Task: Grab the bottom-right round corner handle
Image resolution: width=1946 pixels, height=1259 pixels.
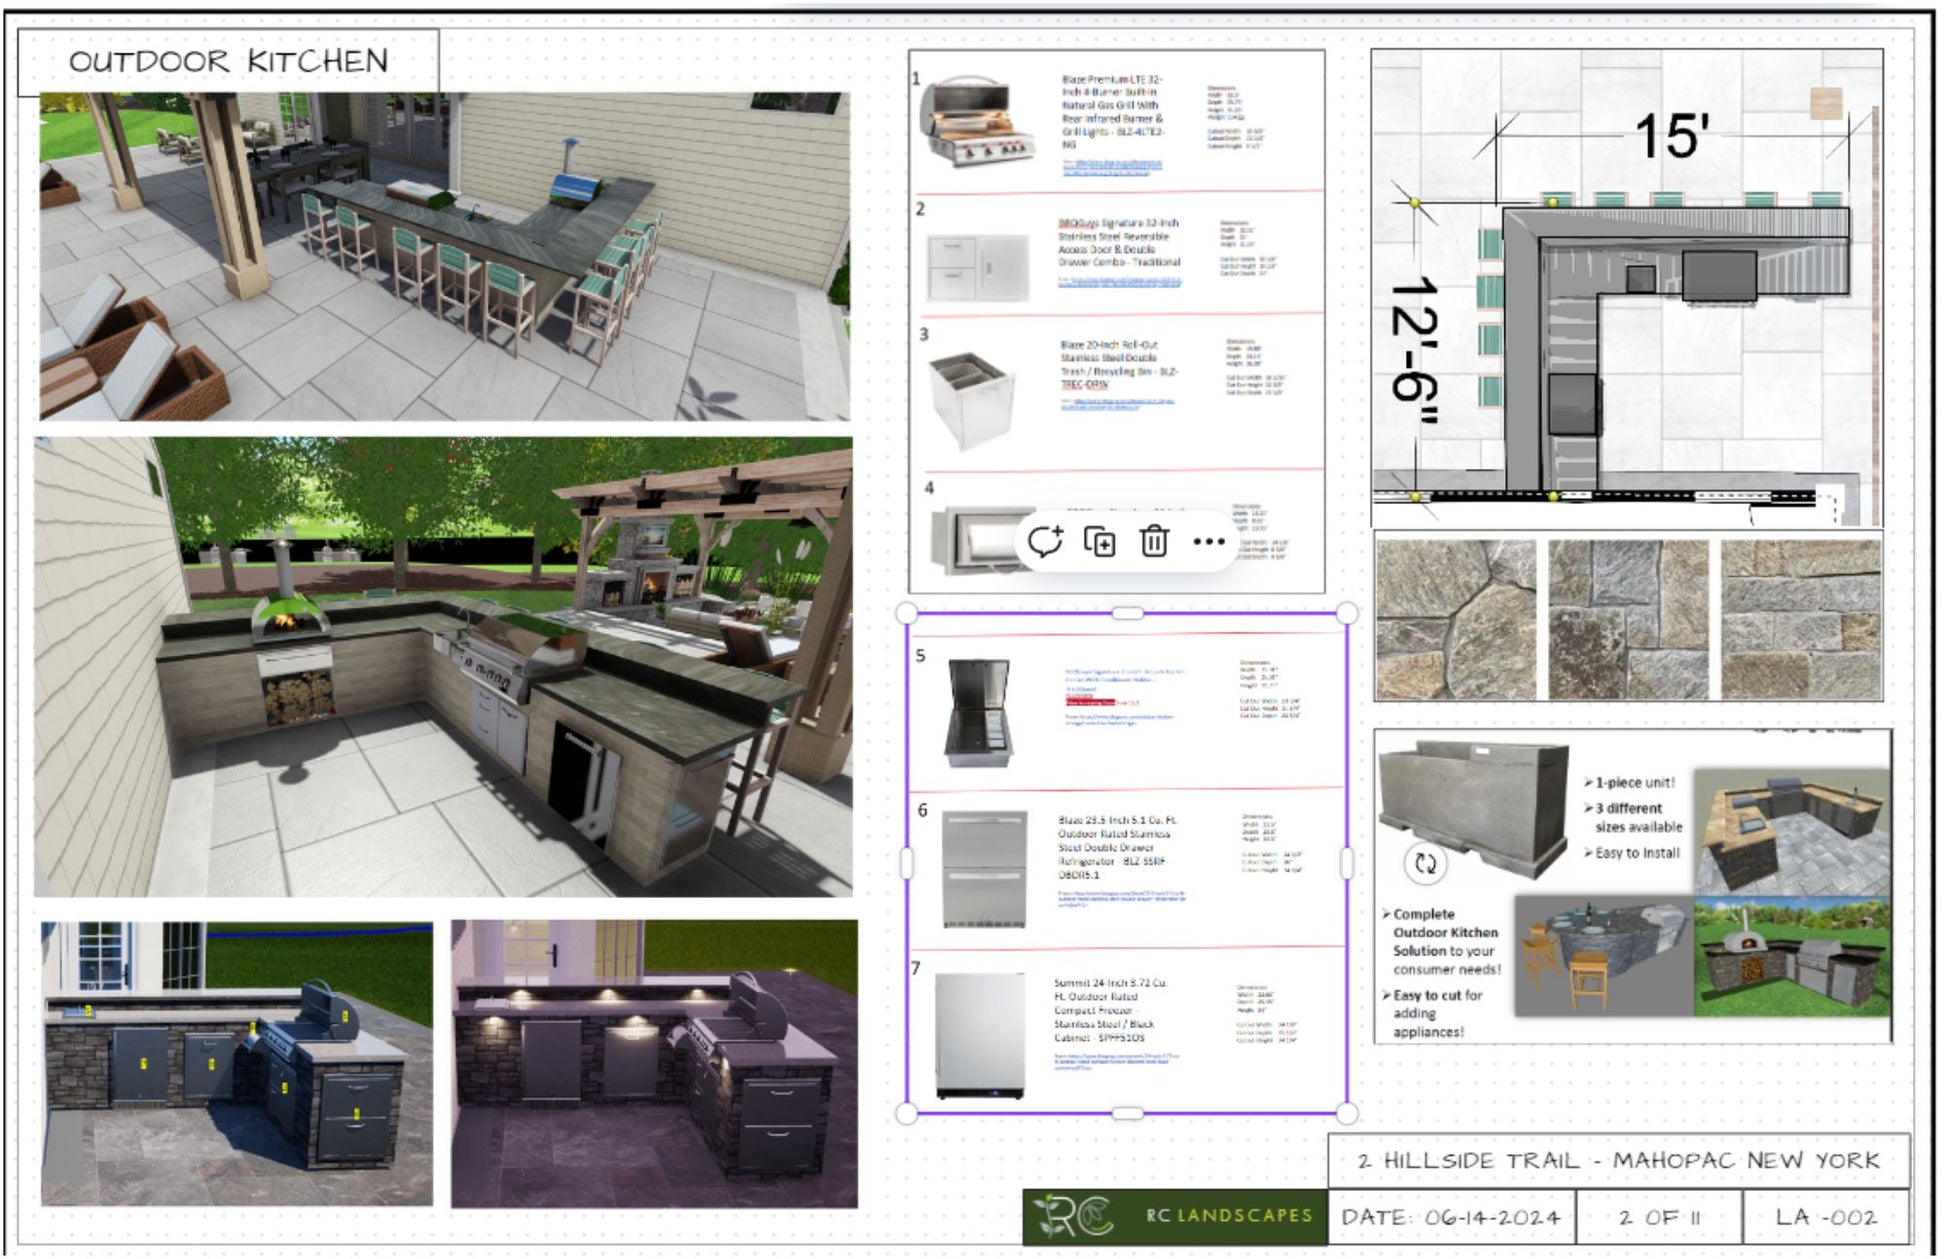Action: tap(1347, 1113)
